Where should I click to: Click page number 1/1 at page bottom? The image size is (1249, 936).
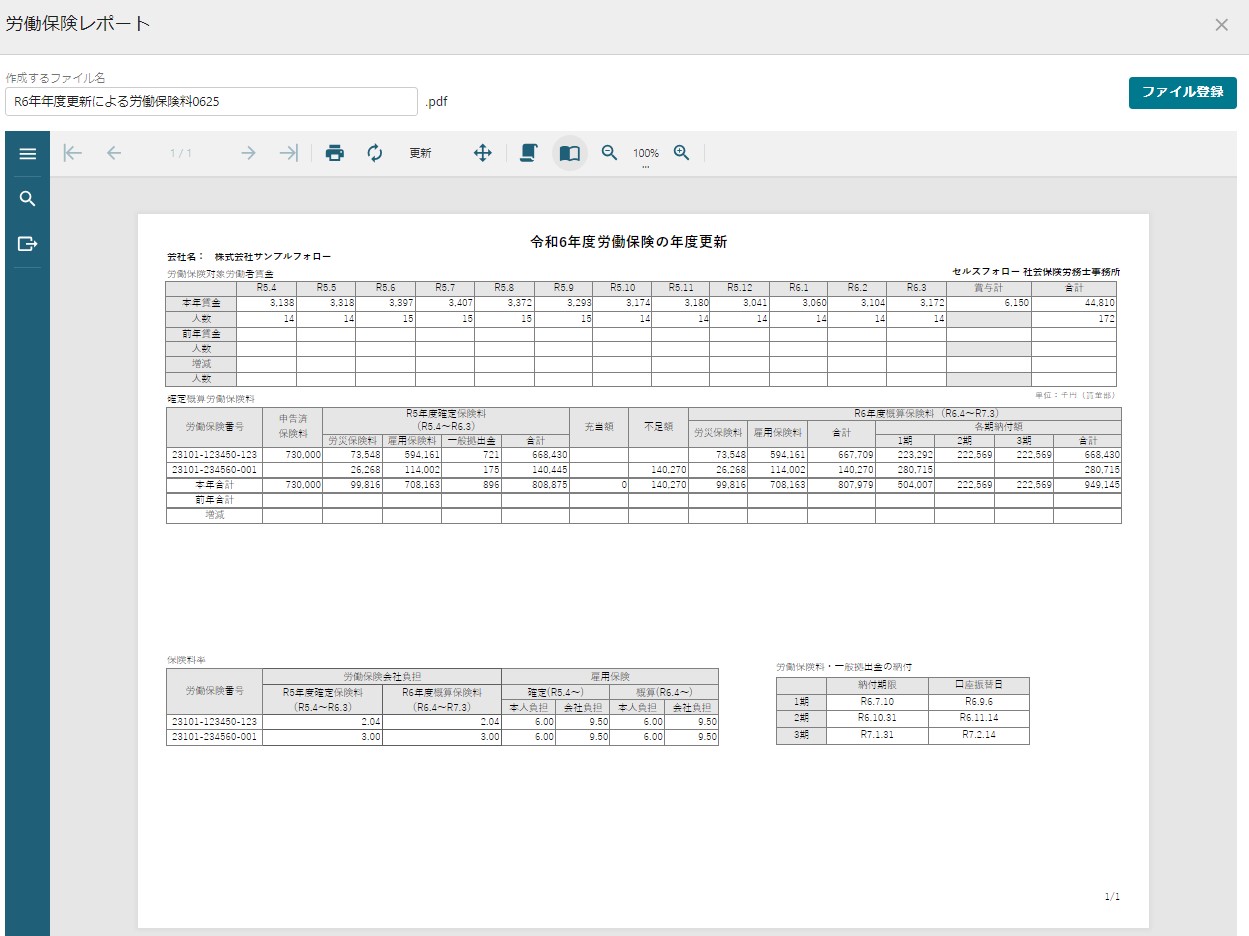[1112, 897]
